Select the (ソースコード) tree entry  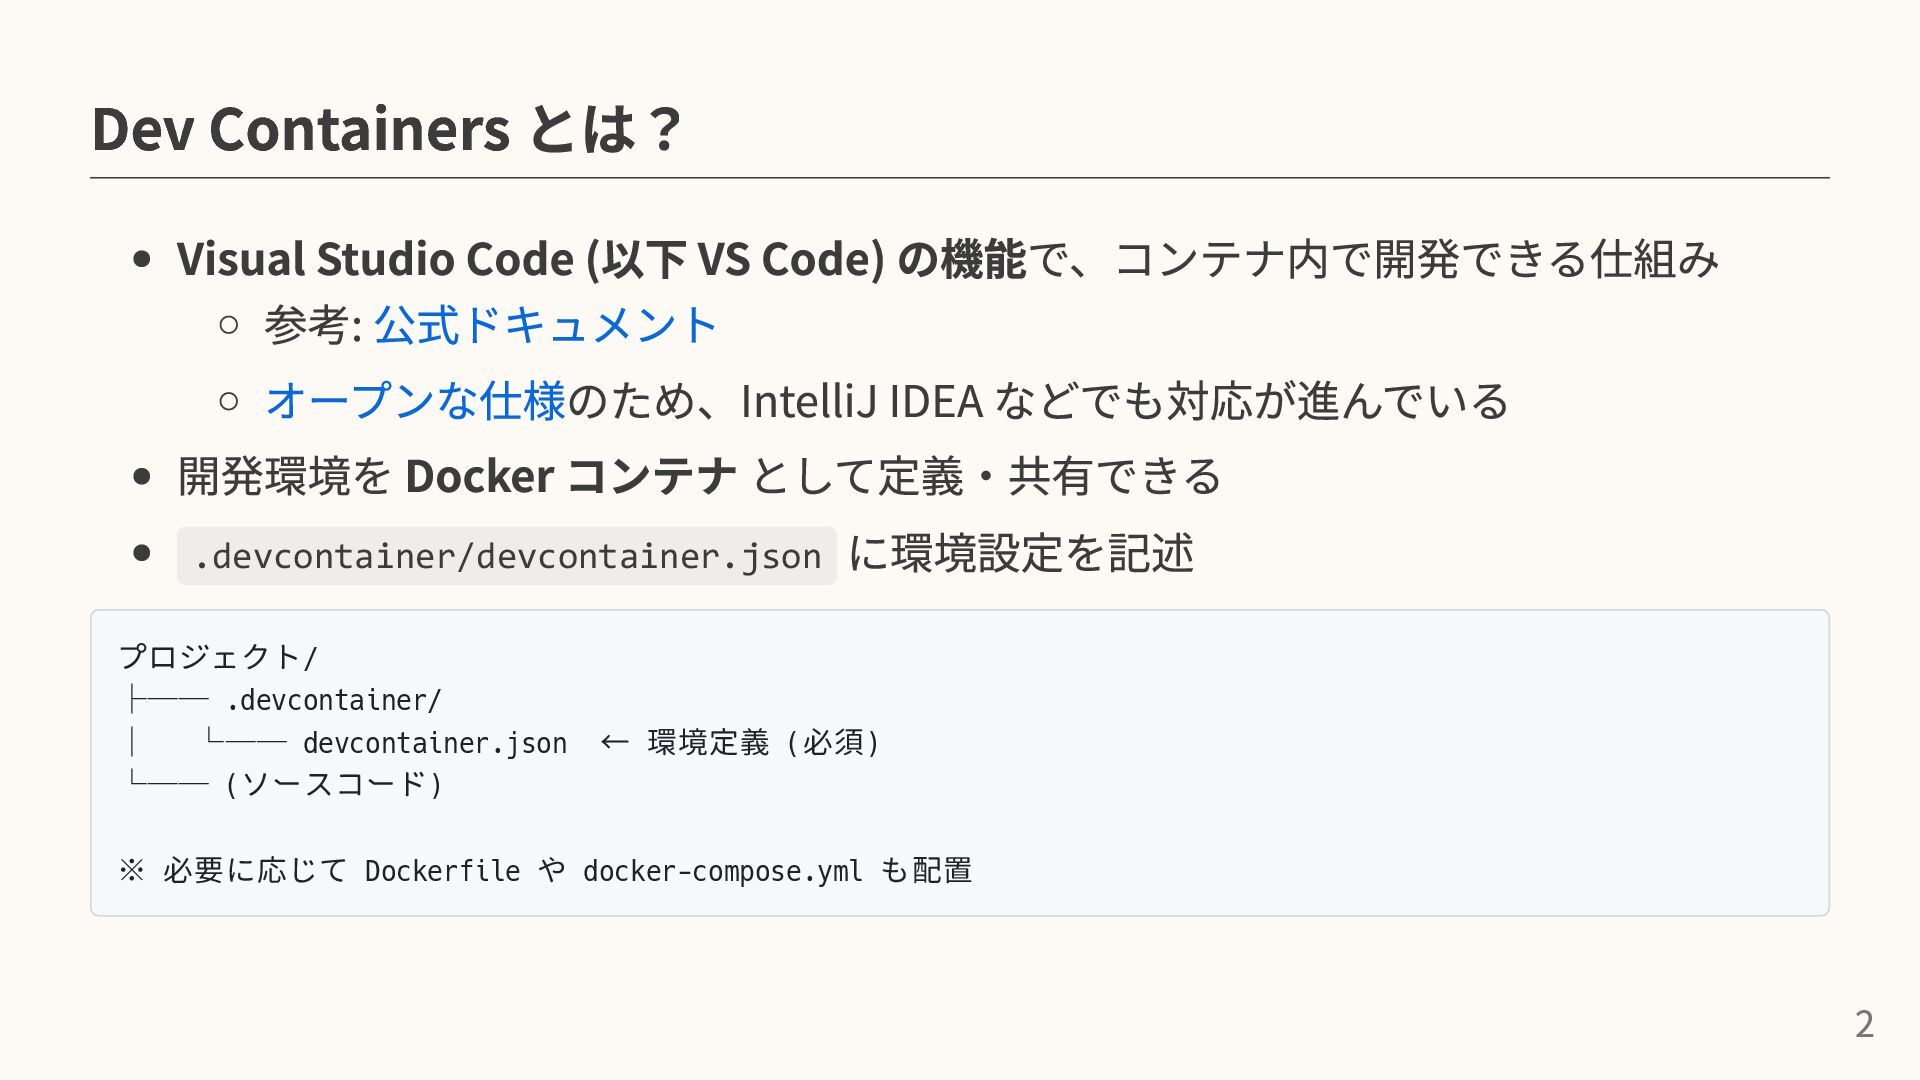[x=334, y=784]
